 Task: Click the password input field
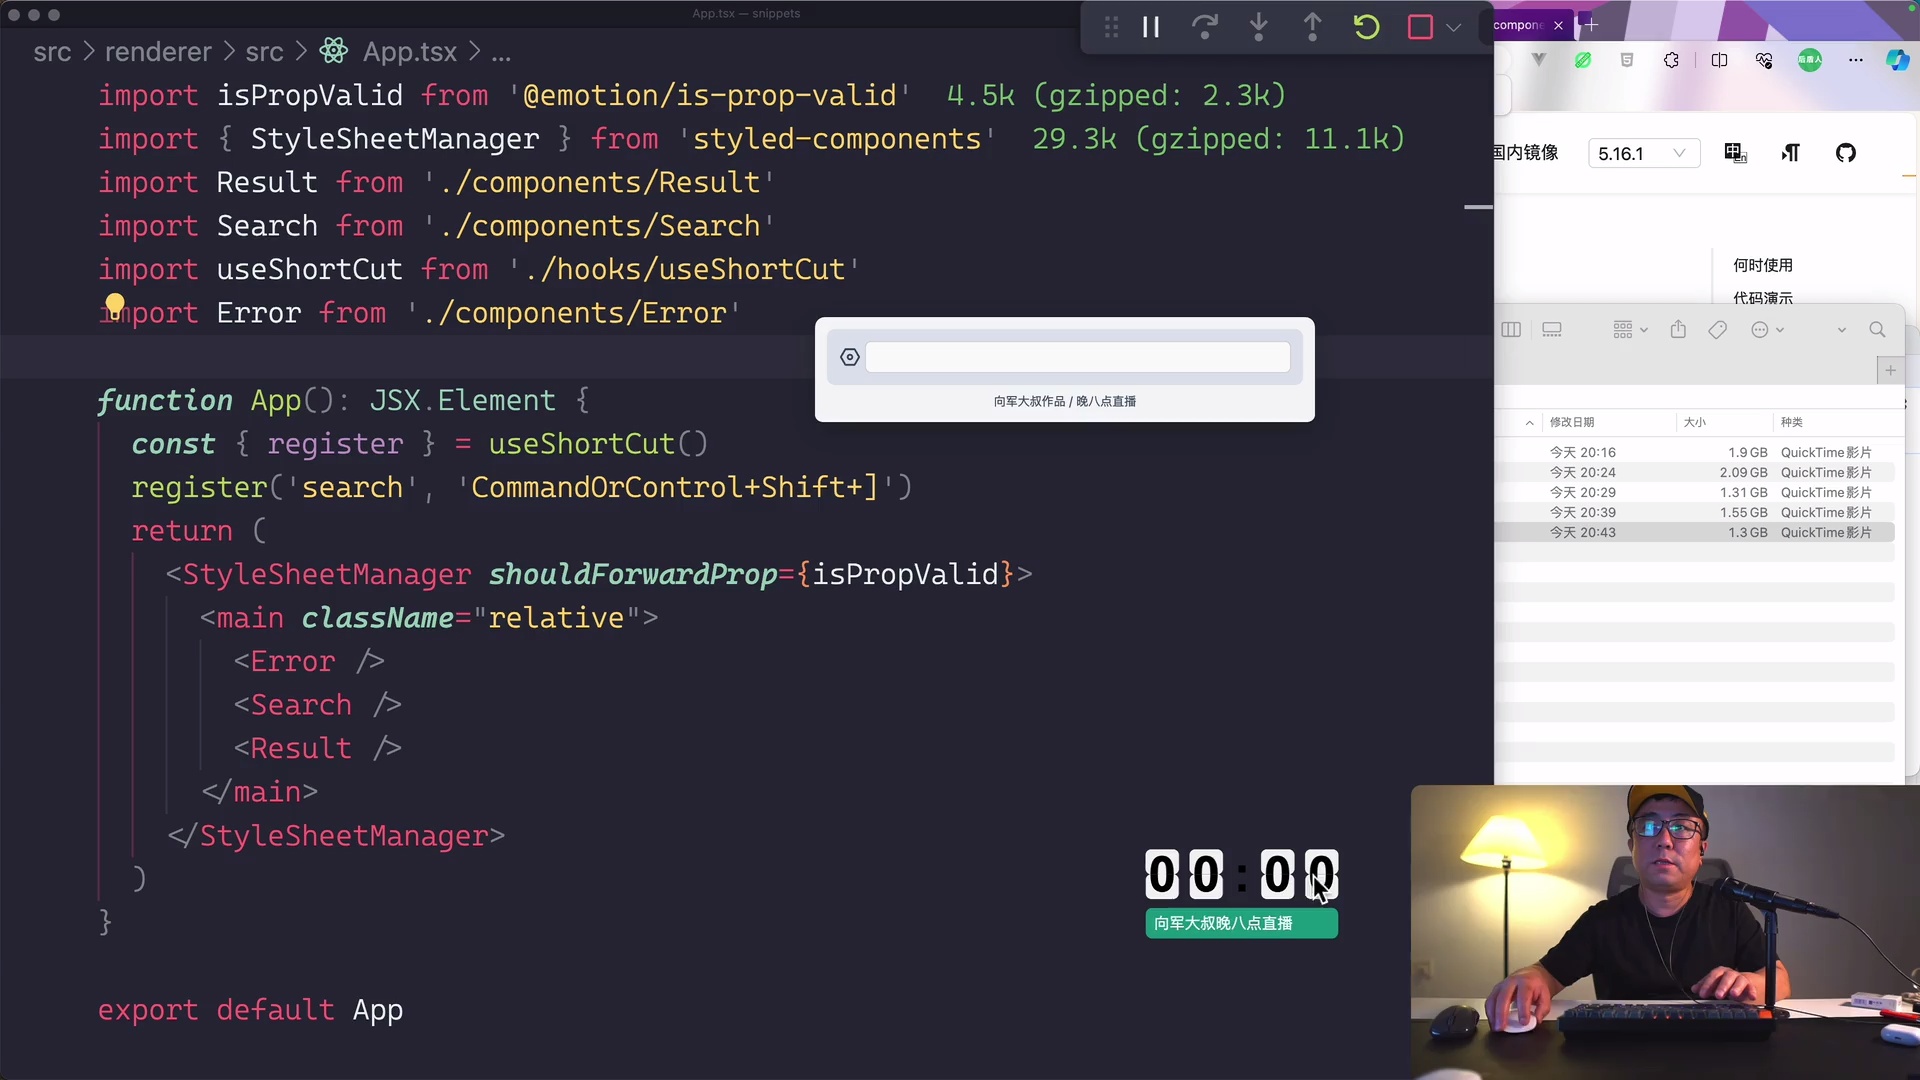(1078, 357)
